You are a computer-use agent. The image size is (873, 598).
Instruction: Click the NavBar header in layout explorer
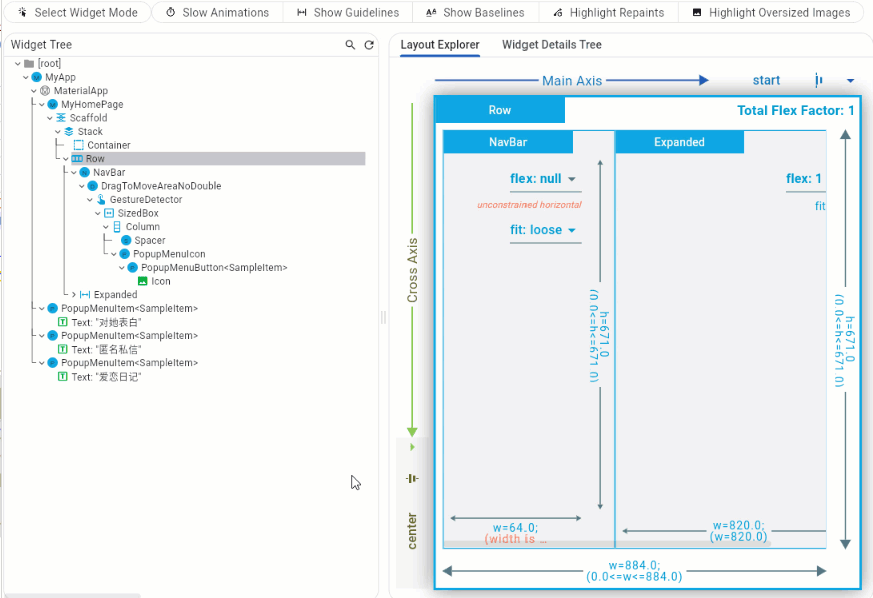[x=508, y=142]
